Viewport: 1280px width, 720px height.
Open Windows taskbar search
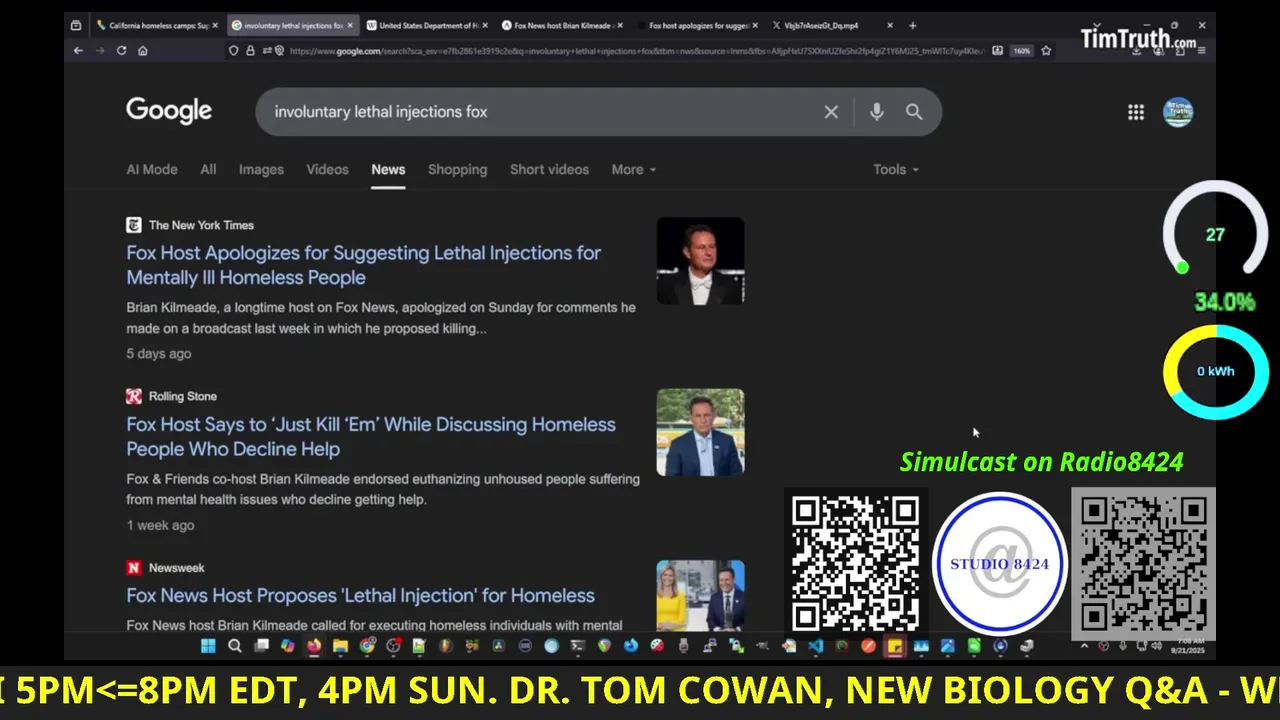coord(235,646)
